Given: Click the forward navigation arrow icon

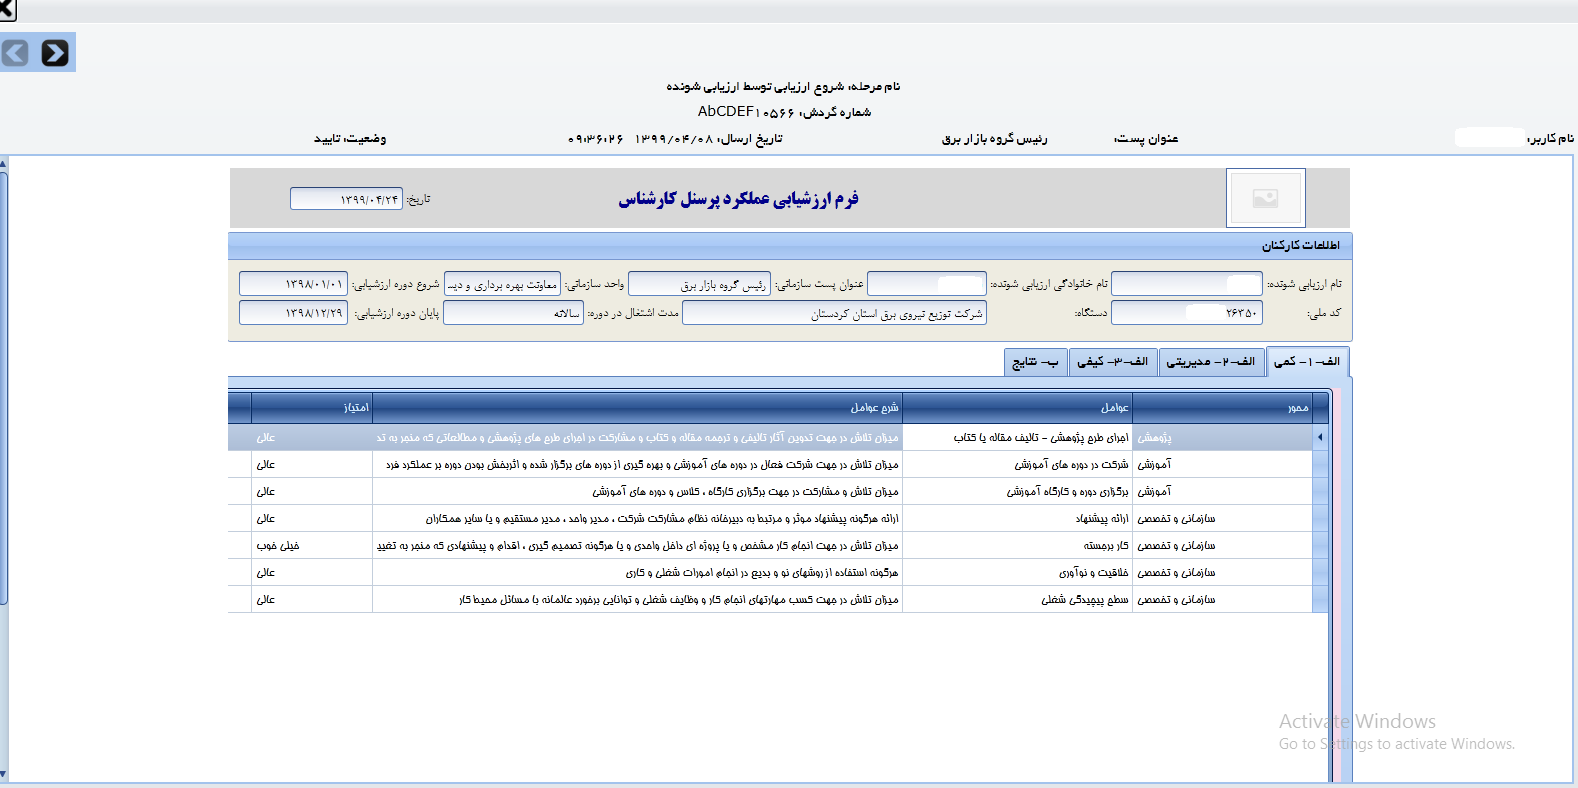Looking at the screenshot, I should coord(55,52).
